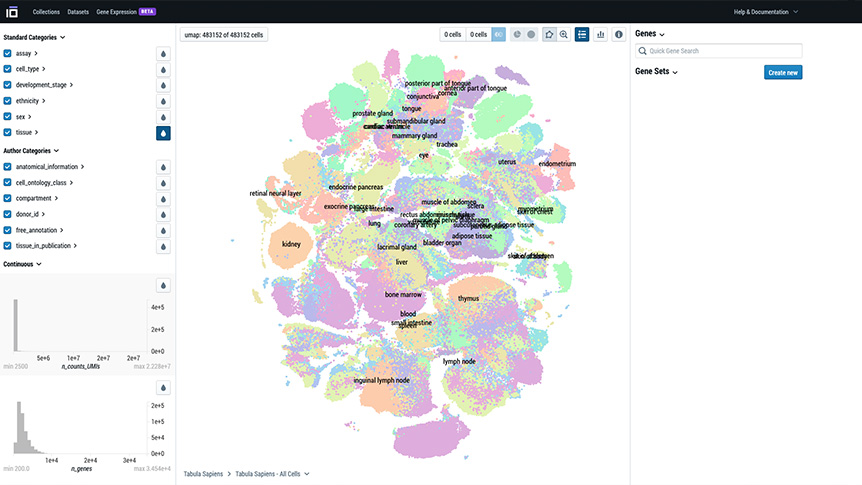Color by donor_id droplet icon
The width and height of the screenshot is (862, 485).
pos(163,215)
